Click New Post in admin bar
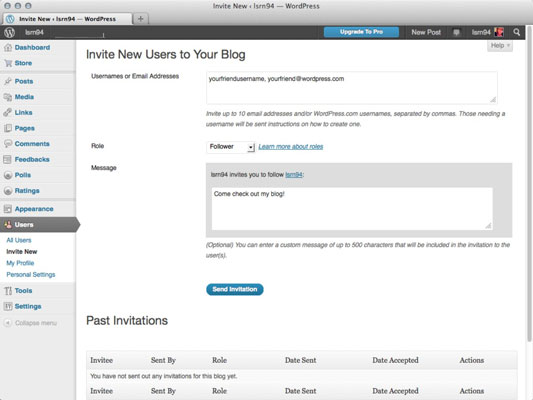 (426, 32)
